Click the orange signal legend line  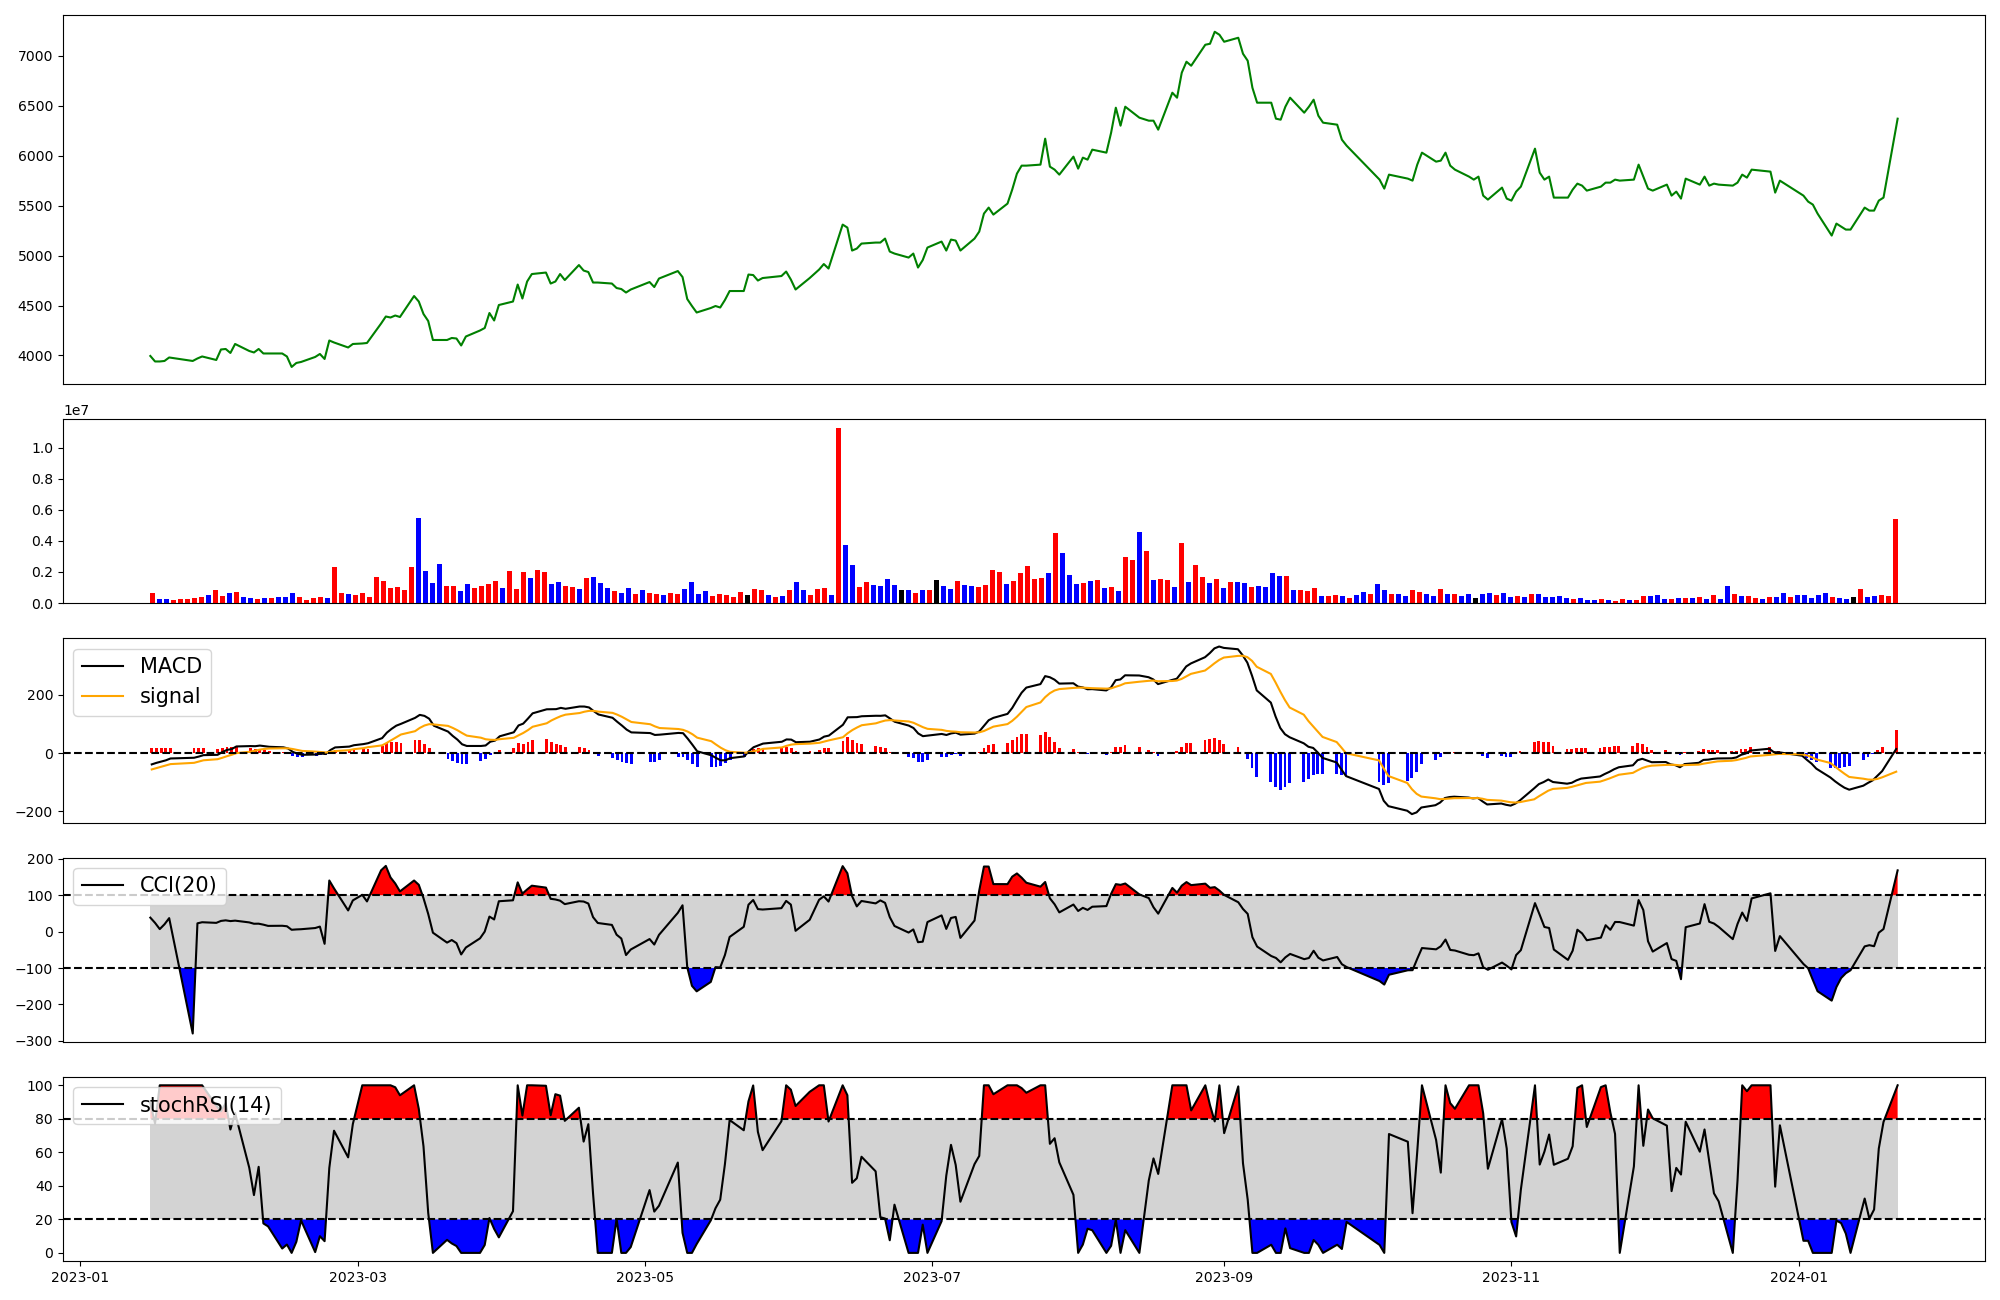(x=102, y=696)
